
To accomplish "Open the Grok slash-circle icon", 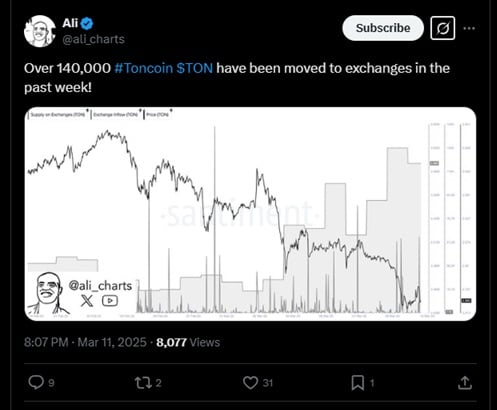I will (x=442, y=28).
